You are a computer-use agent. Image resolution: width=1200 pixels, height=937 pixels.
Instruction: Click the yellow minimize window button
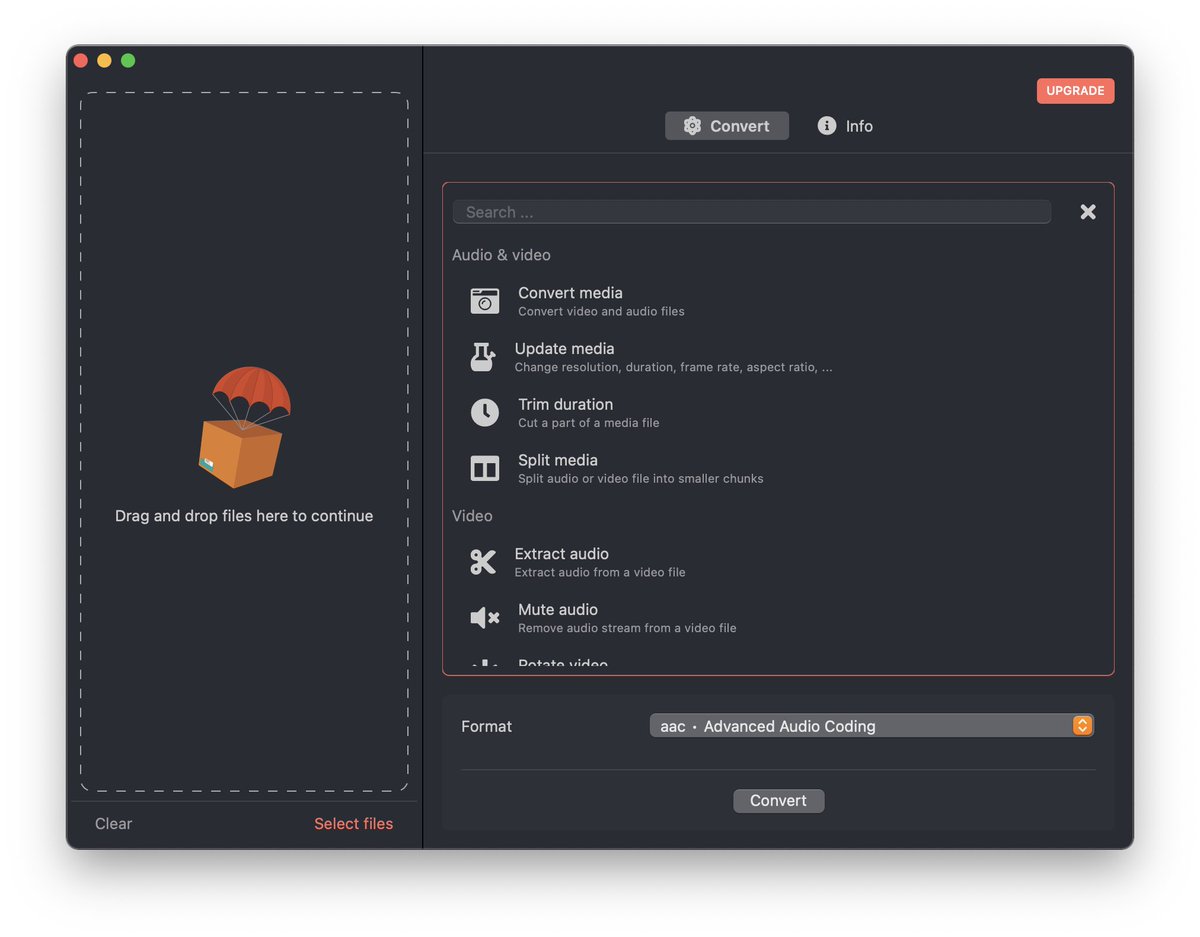pos(104,61)
